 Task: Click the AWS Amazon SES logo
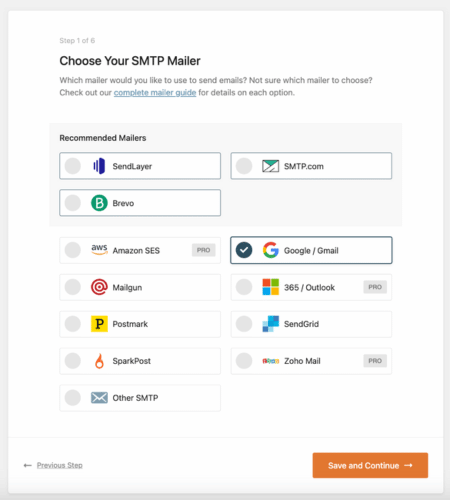coord(99,250)
